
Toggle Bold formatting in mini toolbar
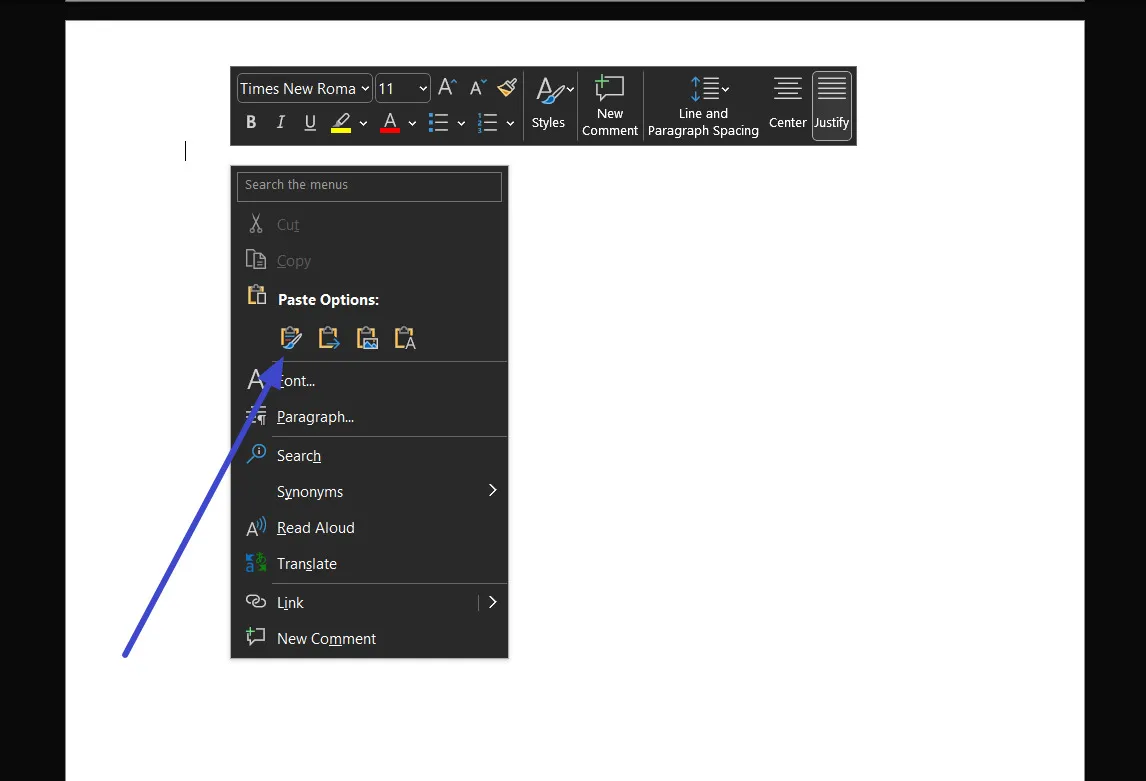click(x=251, y=122)
